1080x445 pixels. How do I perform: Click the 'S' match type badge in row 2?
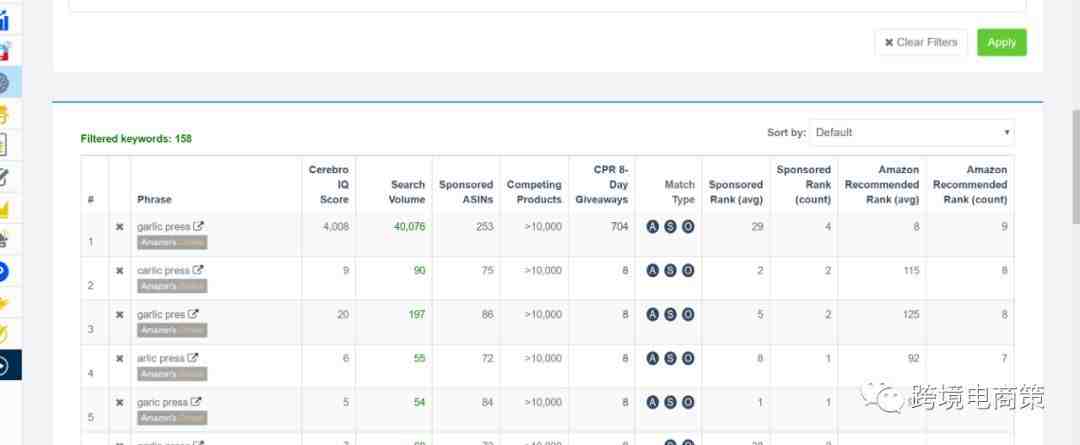click(670, 271)
